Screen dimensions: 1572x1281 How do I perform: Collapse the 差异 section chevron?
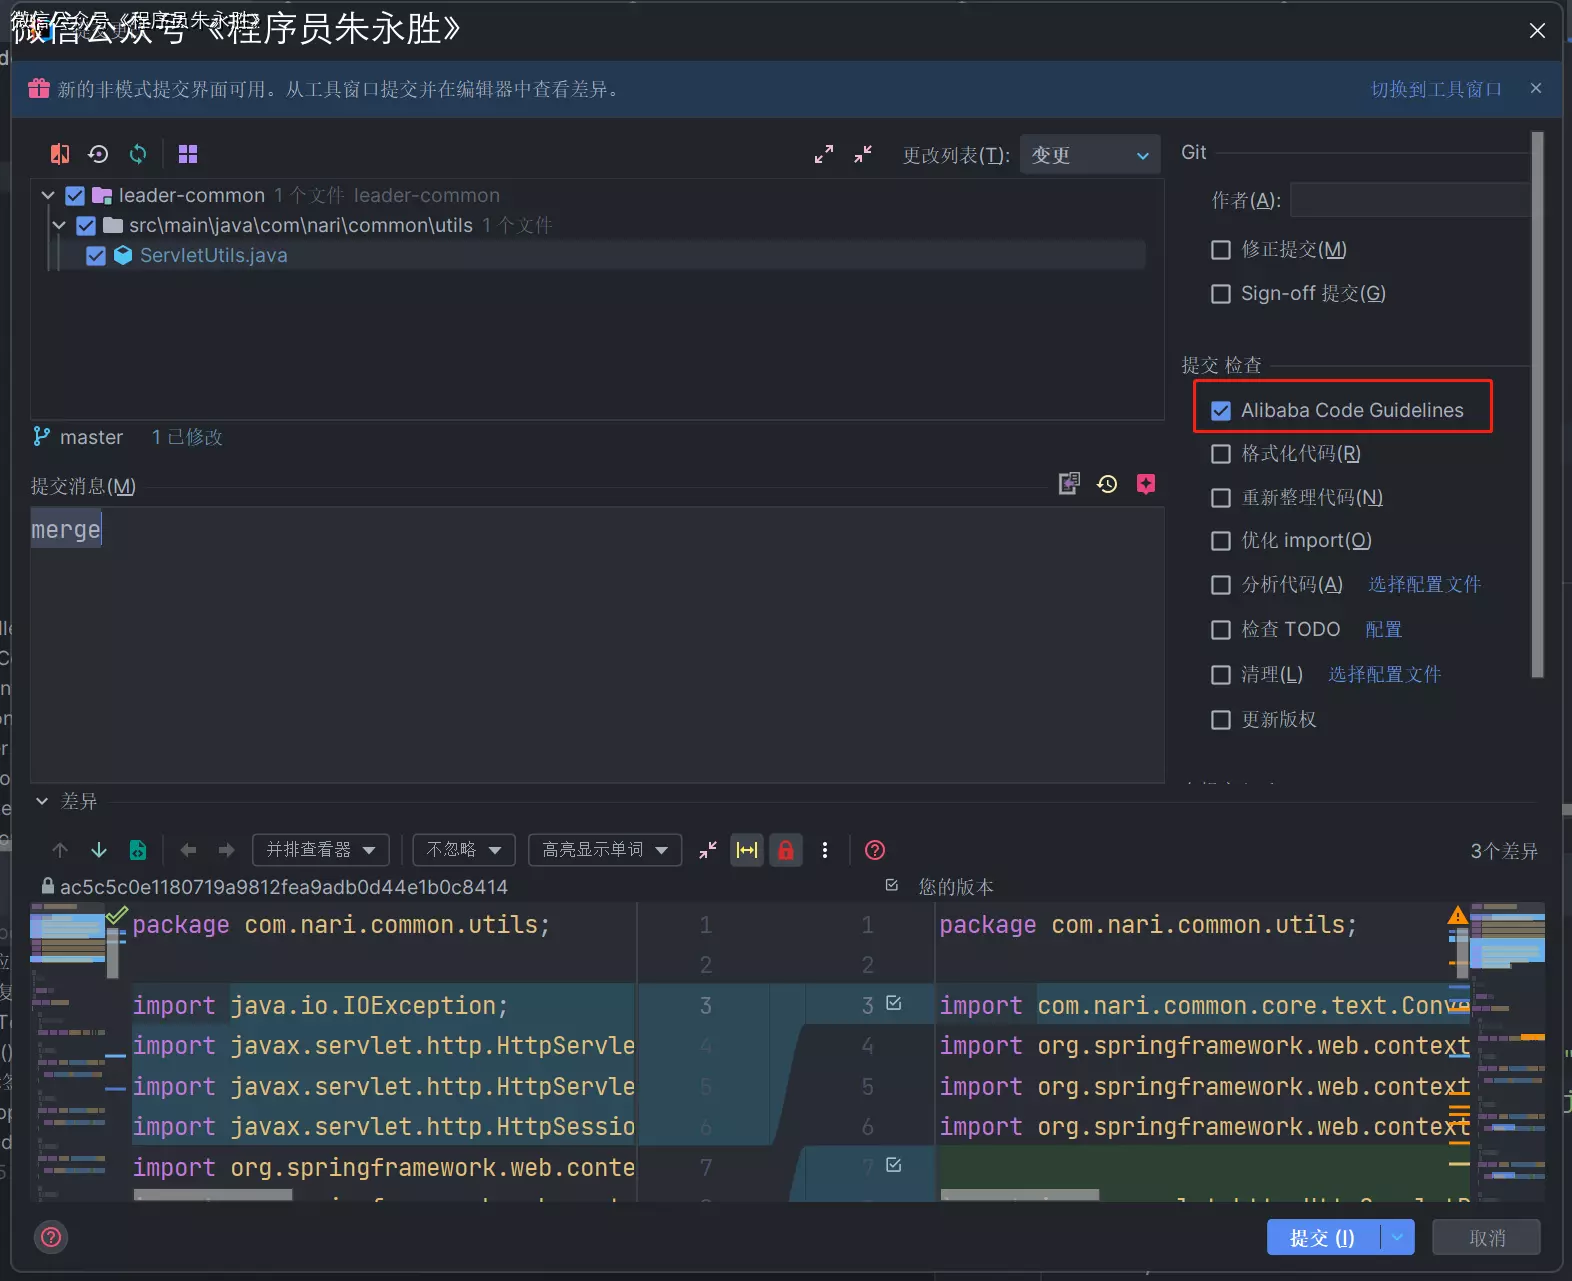click(42, 801)
